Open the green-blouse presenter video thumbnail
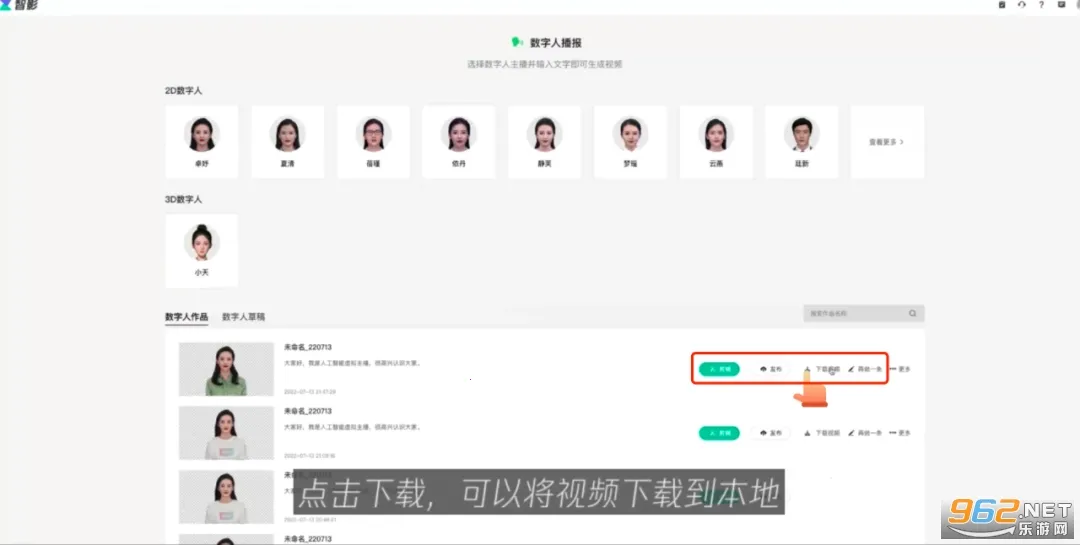 226,369
